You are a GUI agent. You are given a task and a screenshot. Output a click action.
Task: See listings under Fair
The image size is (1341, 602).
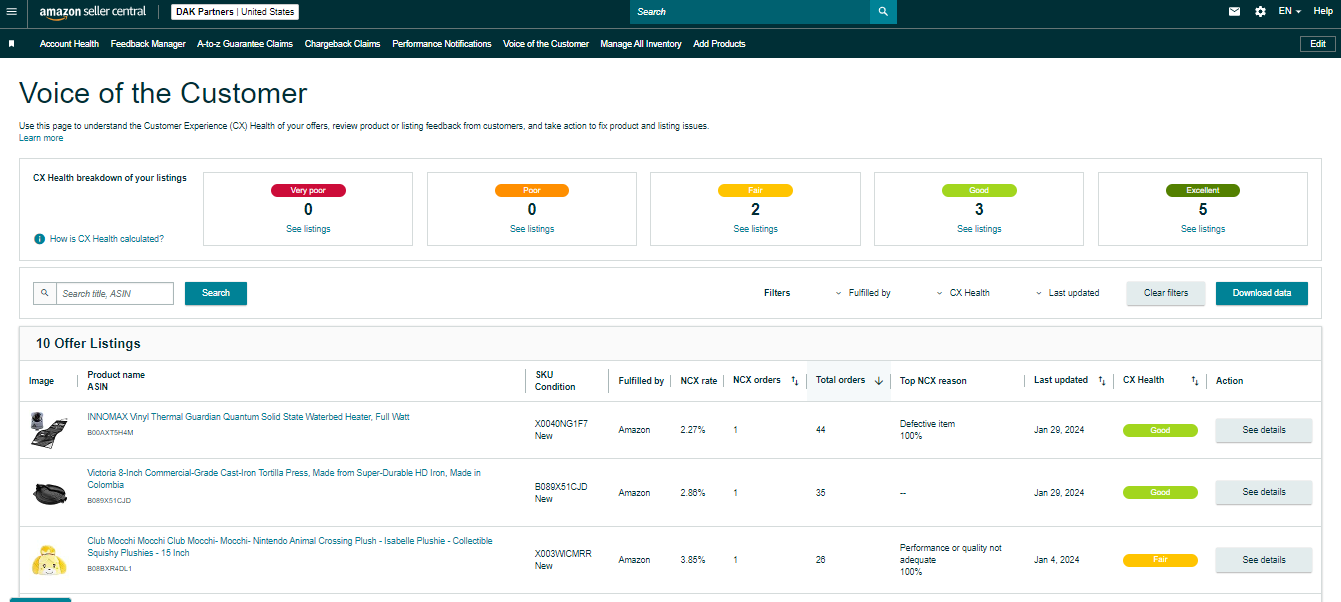[755, 229]
